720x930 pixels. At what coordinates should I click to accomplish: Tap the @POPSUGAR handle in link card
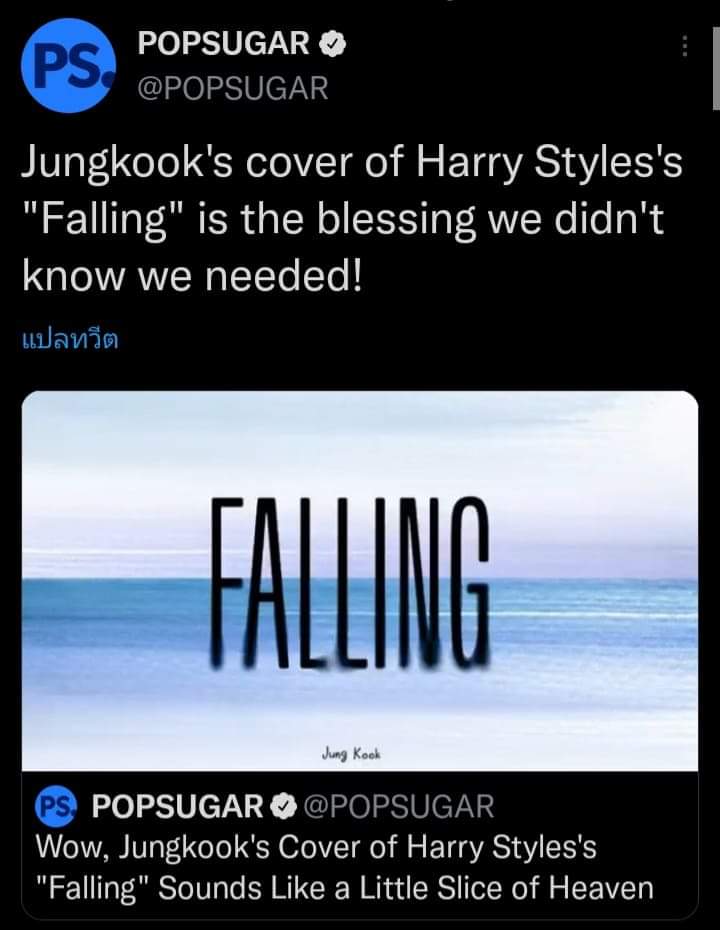(x=399, y=807)
